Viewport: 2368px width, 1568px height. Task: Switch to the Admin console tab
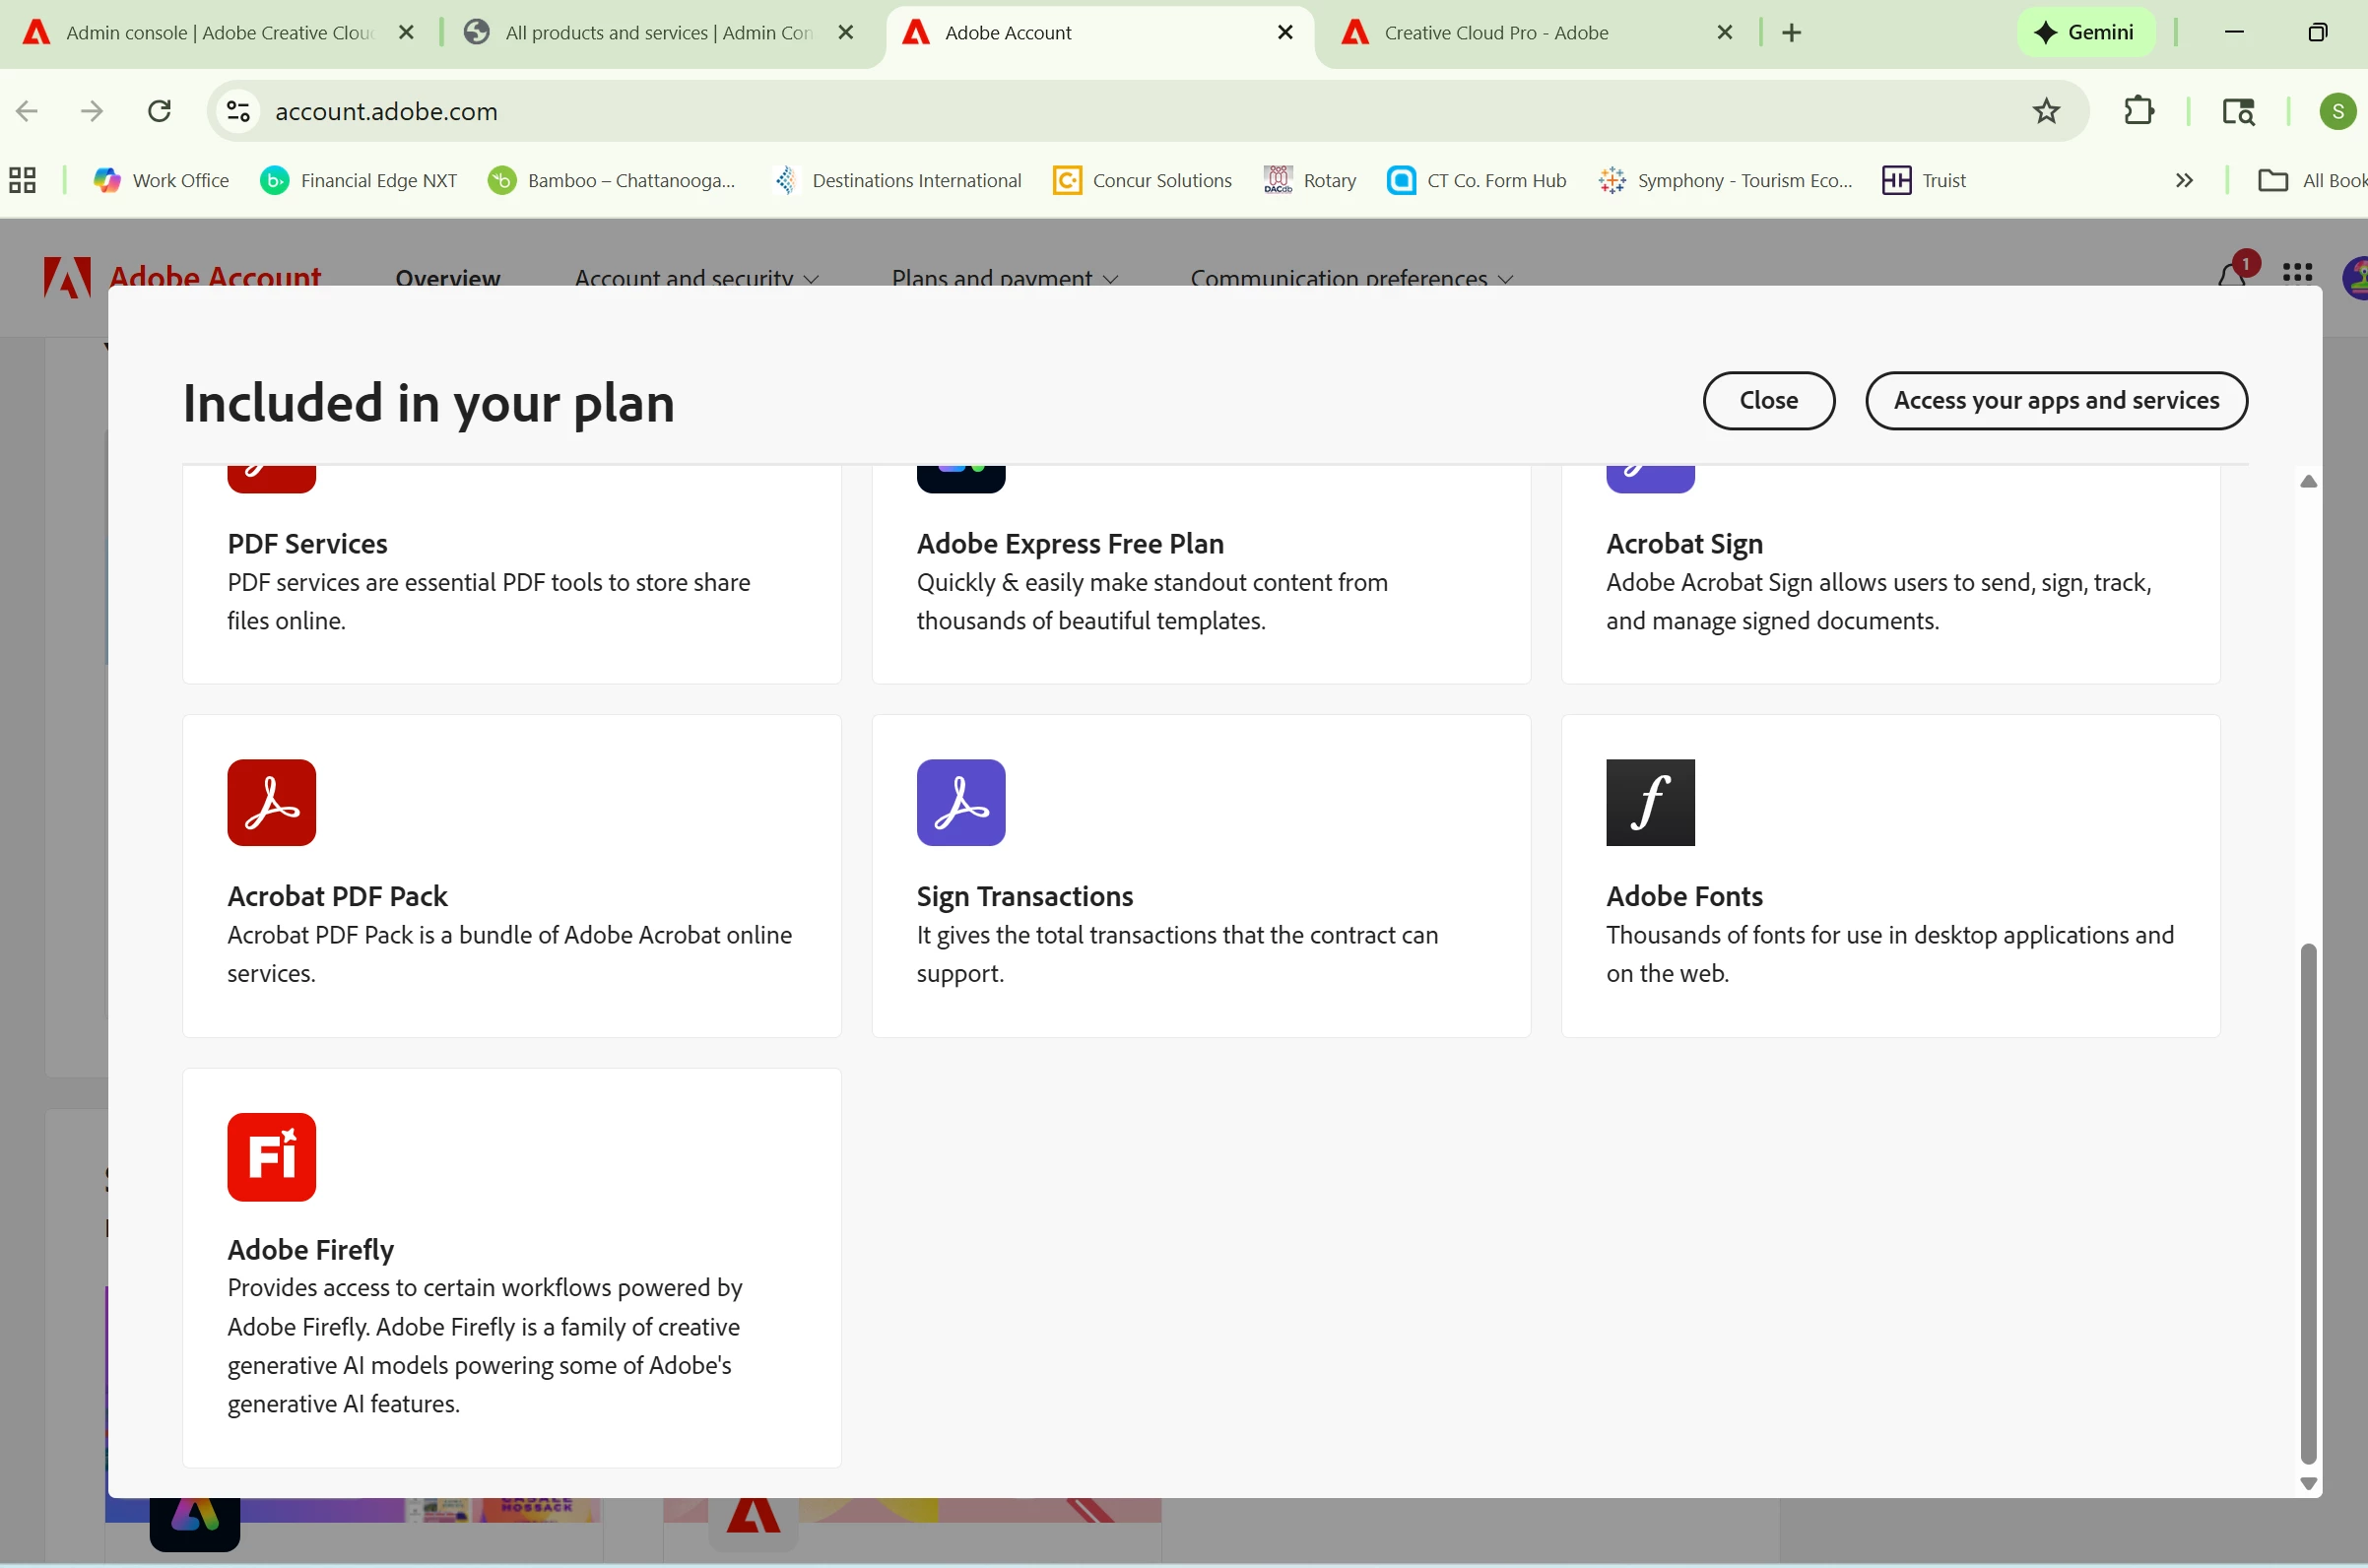coord(218,33)
